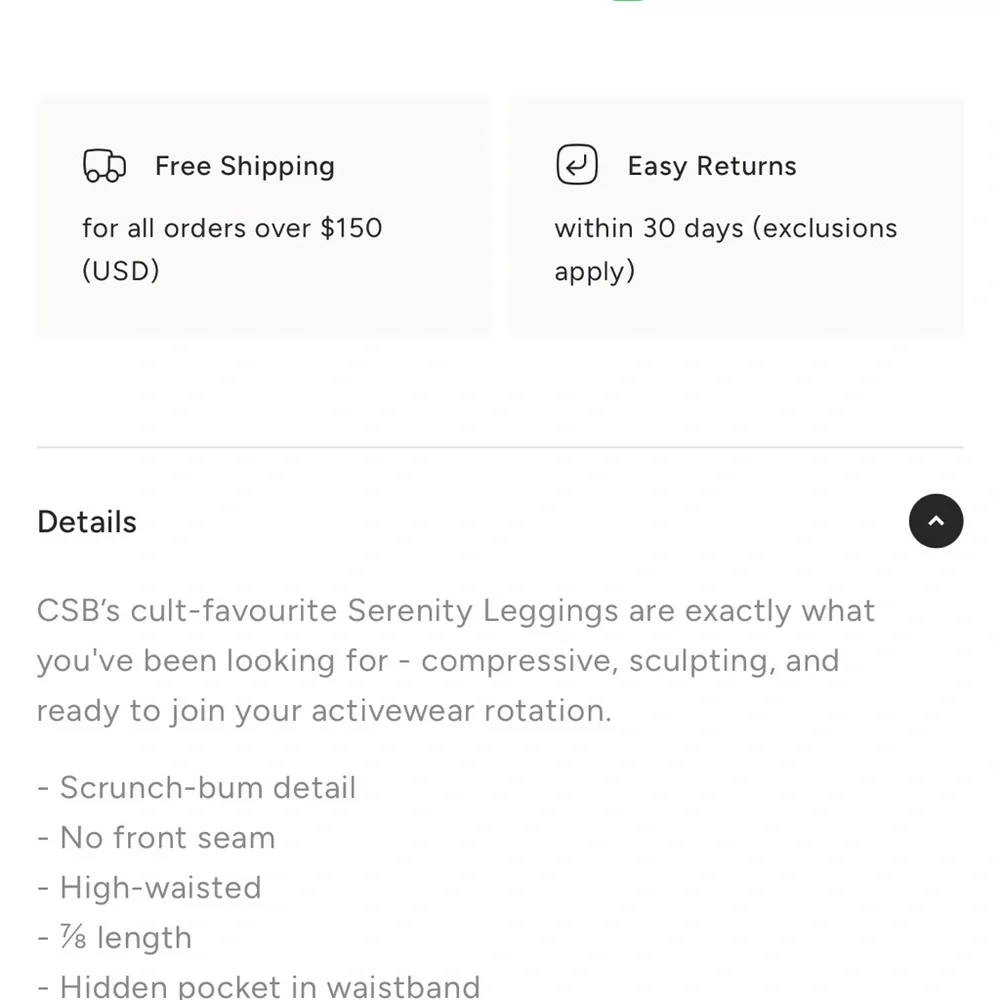Click the upward chevron inside the dark circle
This screenshot has height=1000, width=1000.
click(936, 521)
